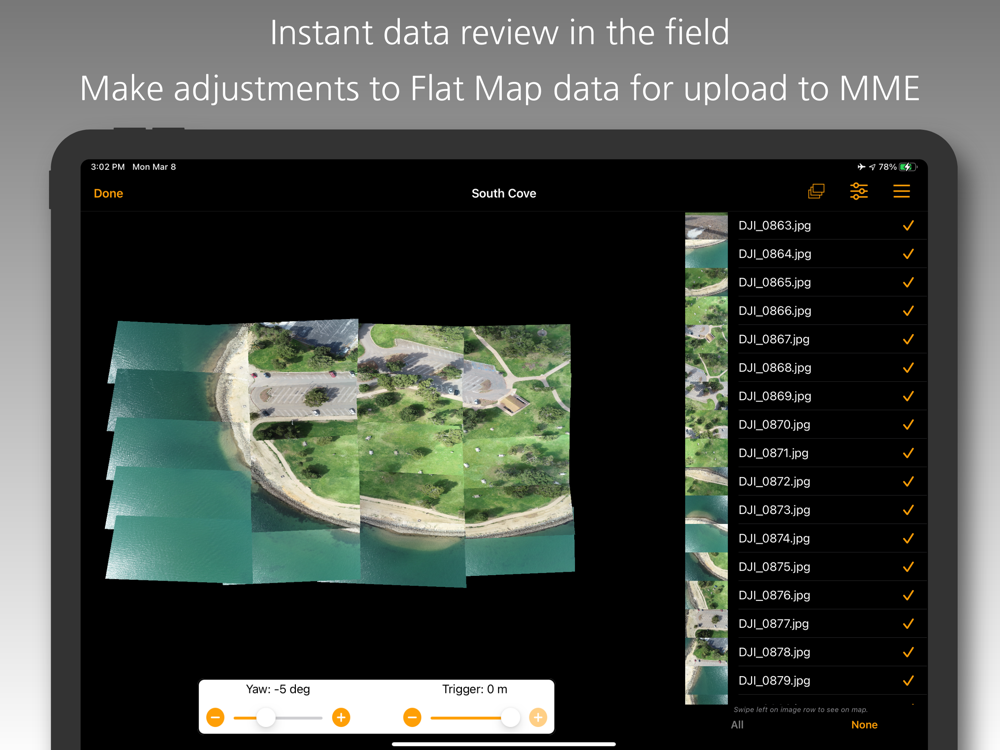
Task: Tap the location services arrow icon
Action: click(872, 166)
